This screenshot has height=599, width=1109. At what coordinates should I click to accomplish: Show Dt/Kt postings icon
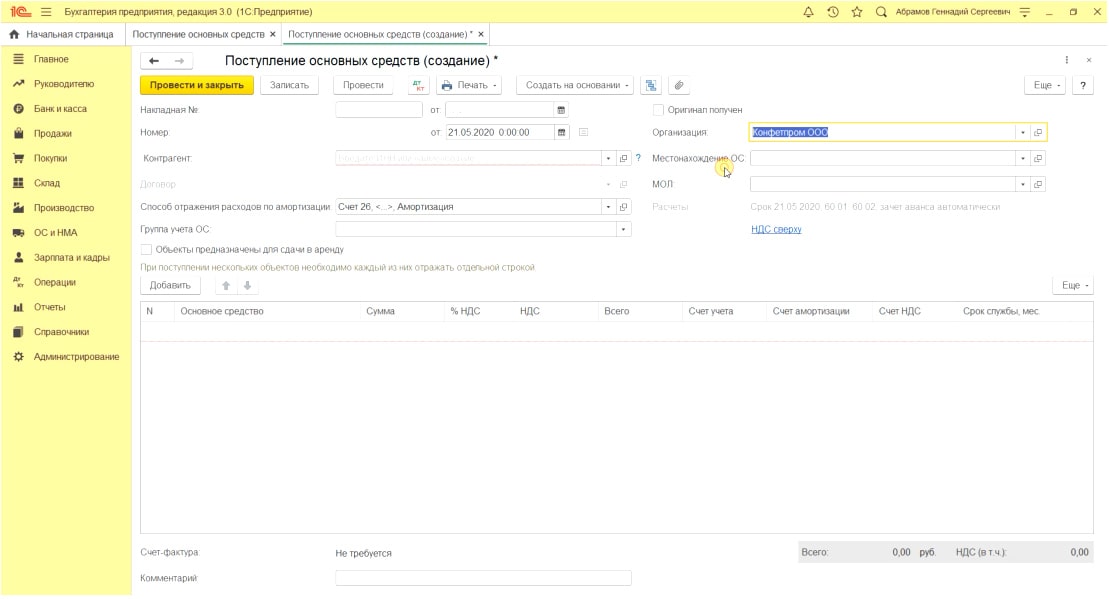(x=419, y=86)
